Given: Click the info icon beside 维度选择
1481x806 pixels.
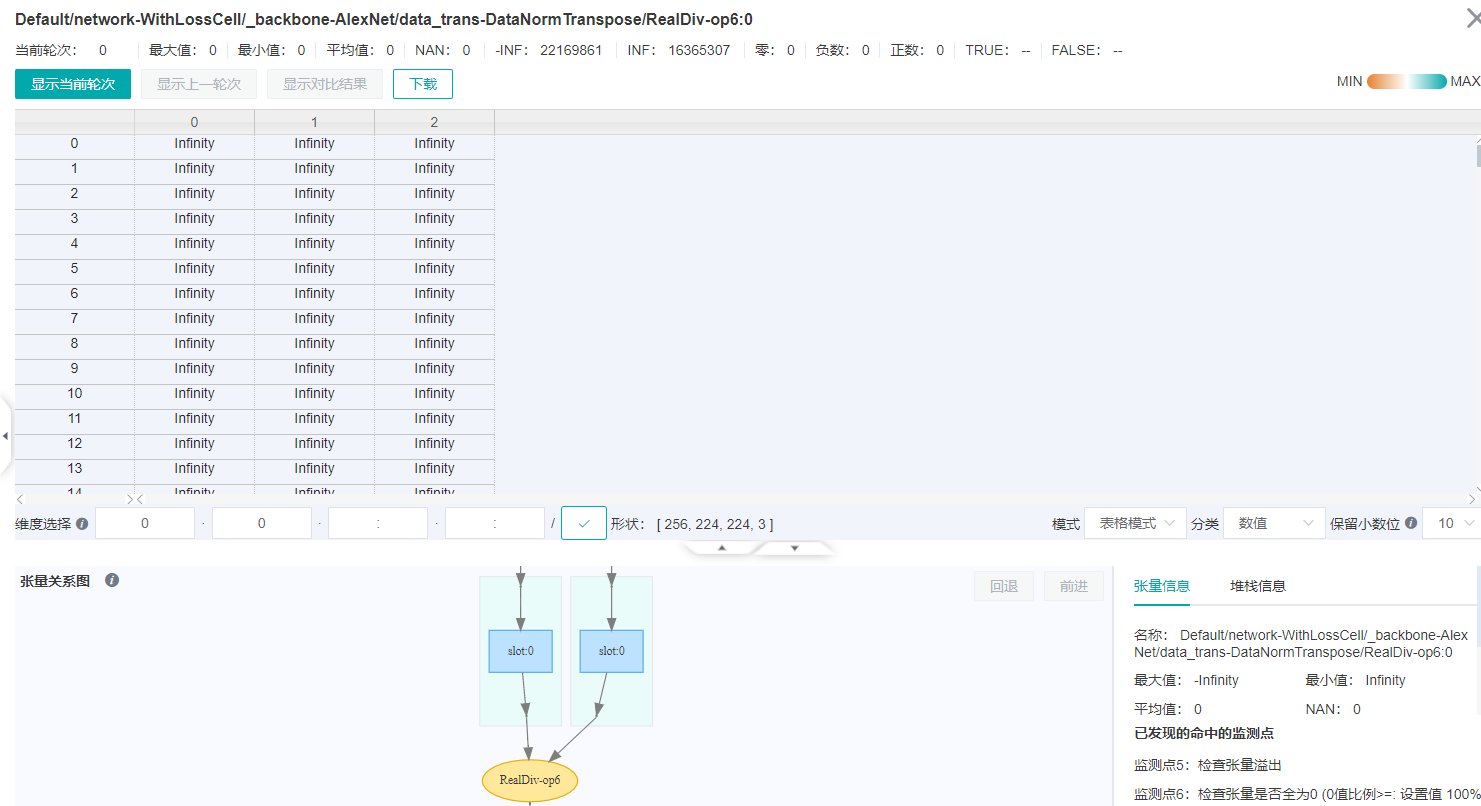Looking at the screenshot, I should (x=82, y=524).
